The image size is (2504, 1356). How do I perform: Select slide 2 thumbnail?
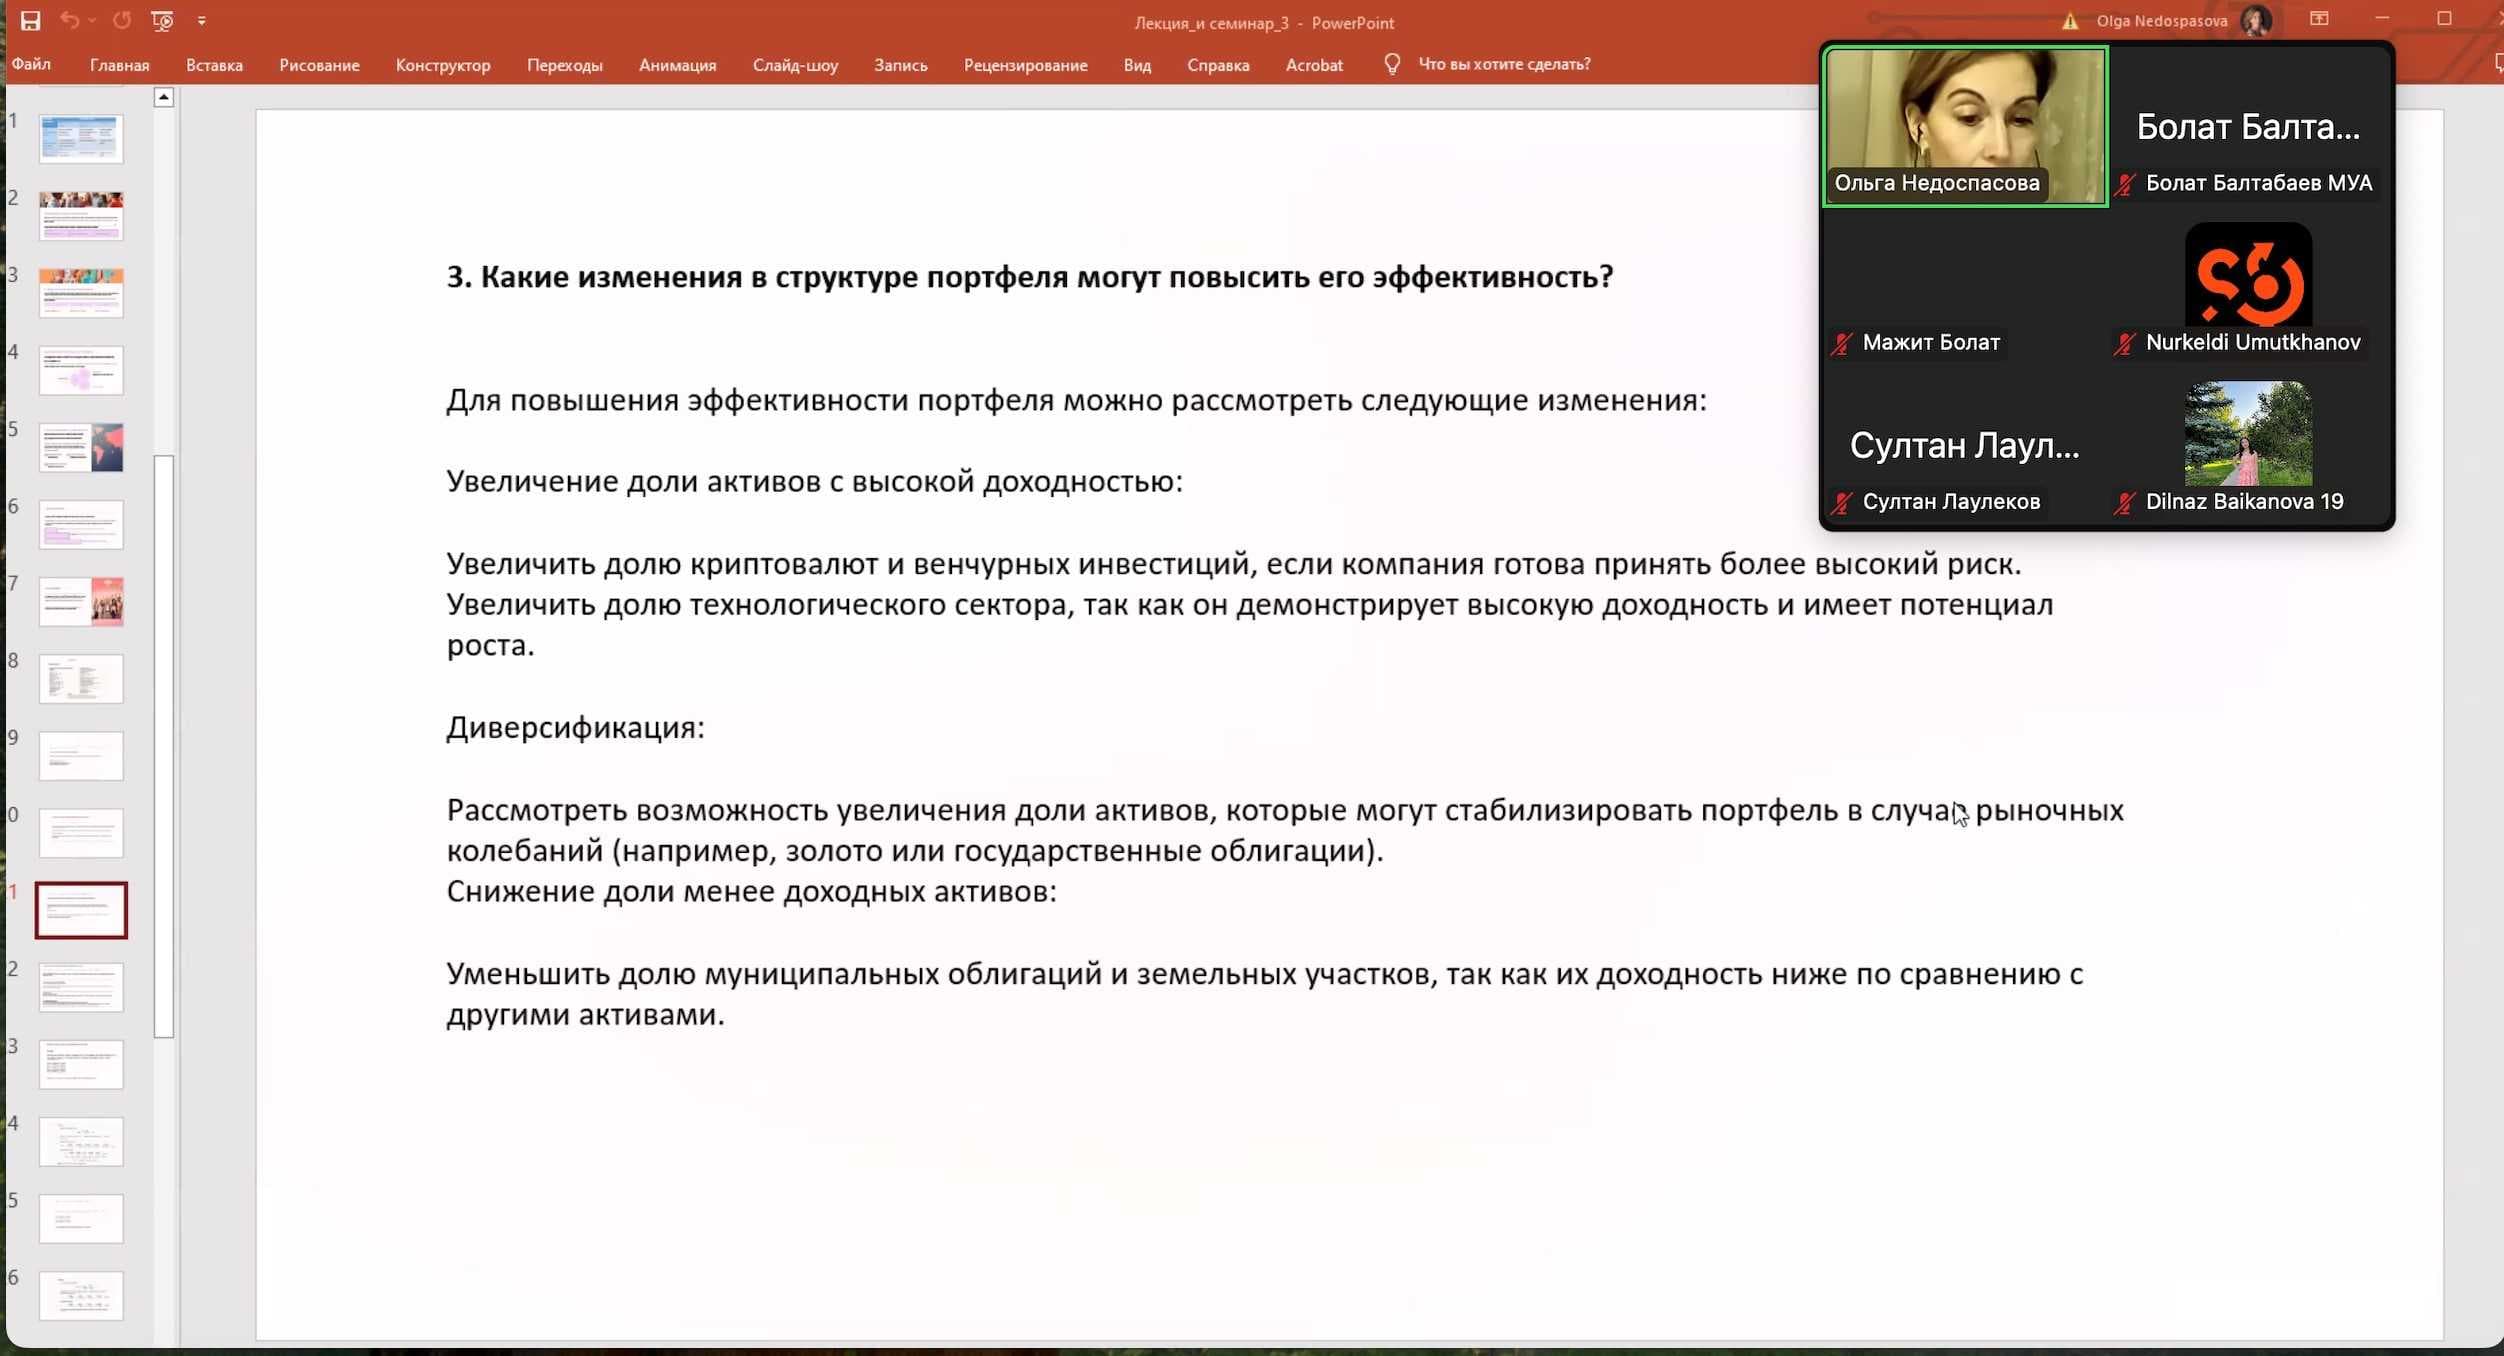81,215
